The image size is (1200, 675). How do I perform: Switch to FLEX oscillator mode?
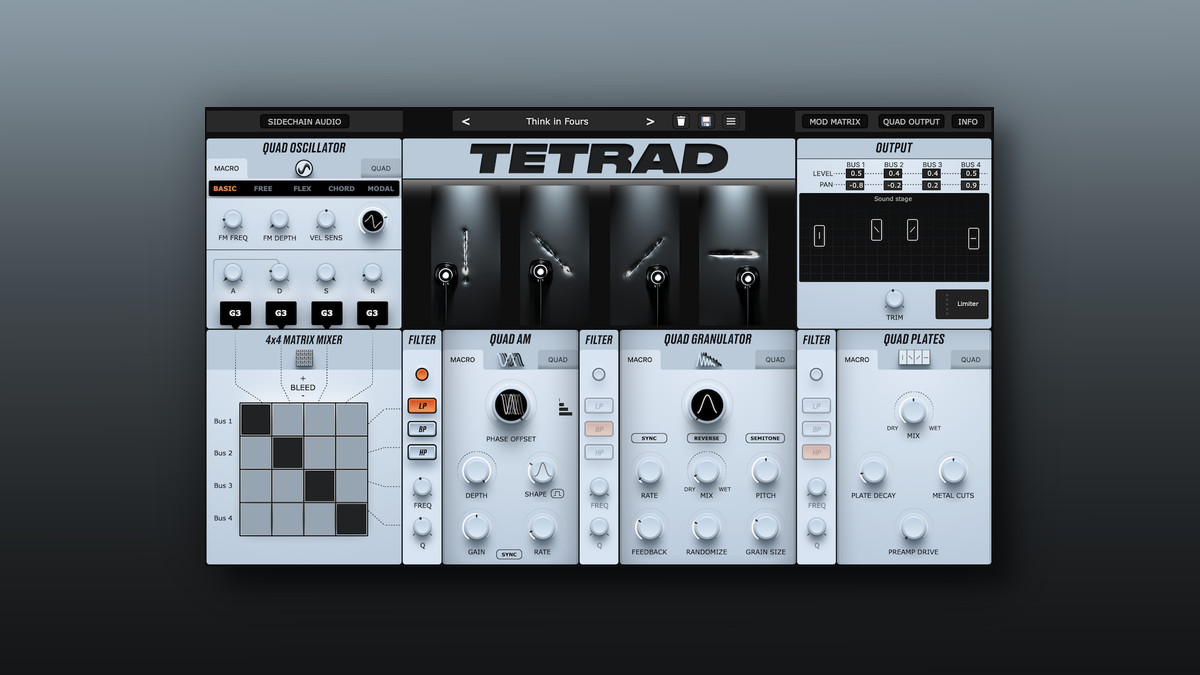pos(302,188)
